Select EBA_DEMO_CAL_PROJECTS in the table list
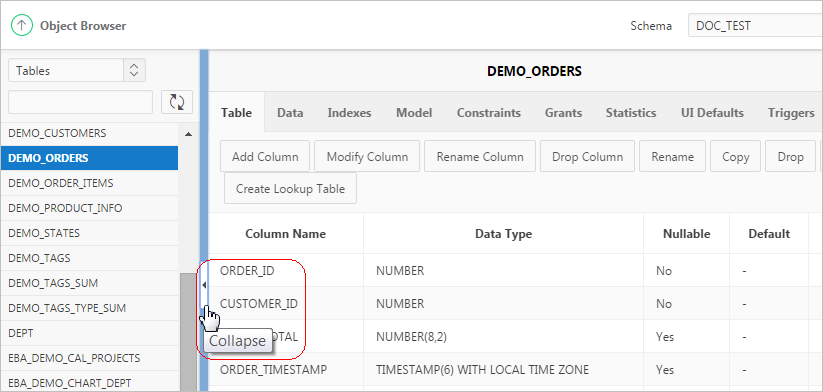The width and height of the screenshot is (823, 392). (x=89, y=358)
